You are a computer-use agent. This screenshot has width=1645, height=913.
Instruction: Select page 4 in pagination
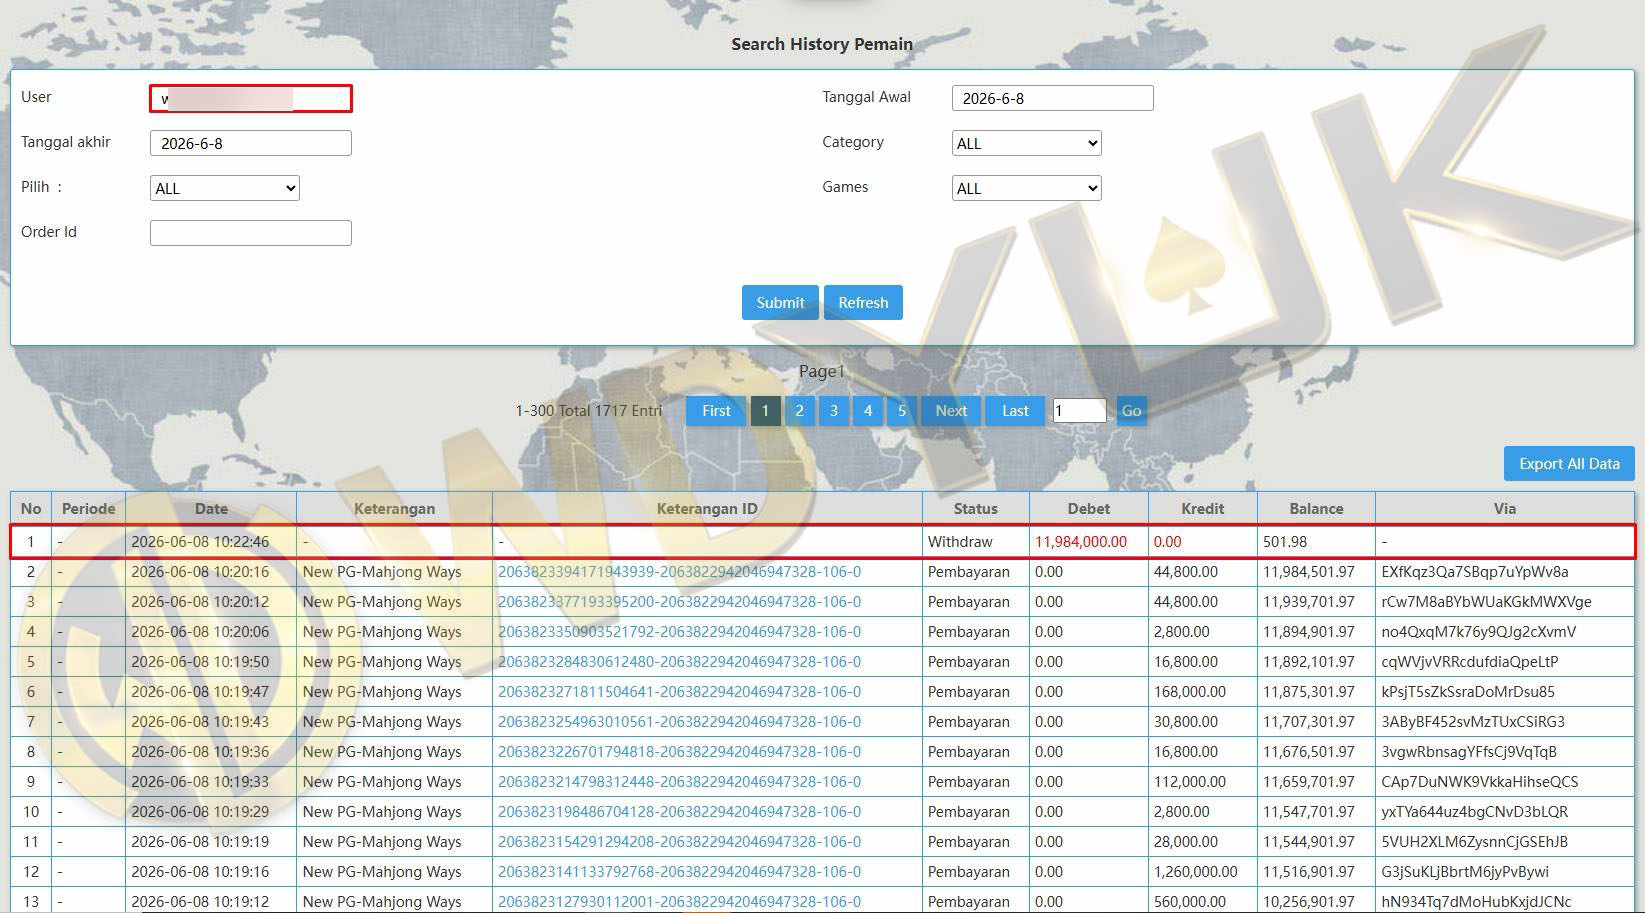(x=867, y=411)
